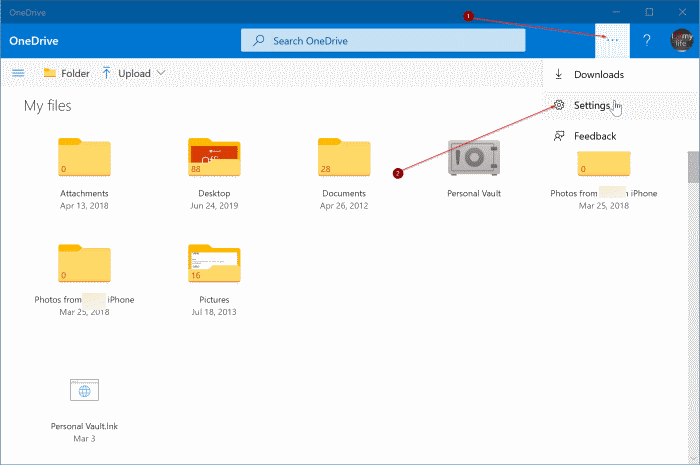Click the vertical scrollbar thumb
Viewport: 700px width, 465px height.
(694, 167)
